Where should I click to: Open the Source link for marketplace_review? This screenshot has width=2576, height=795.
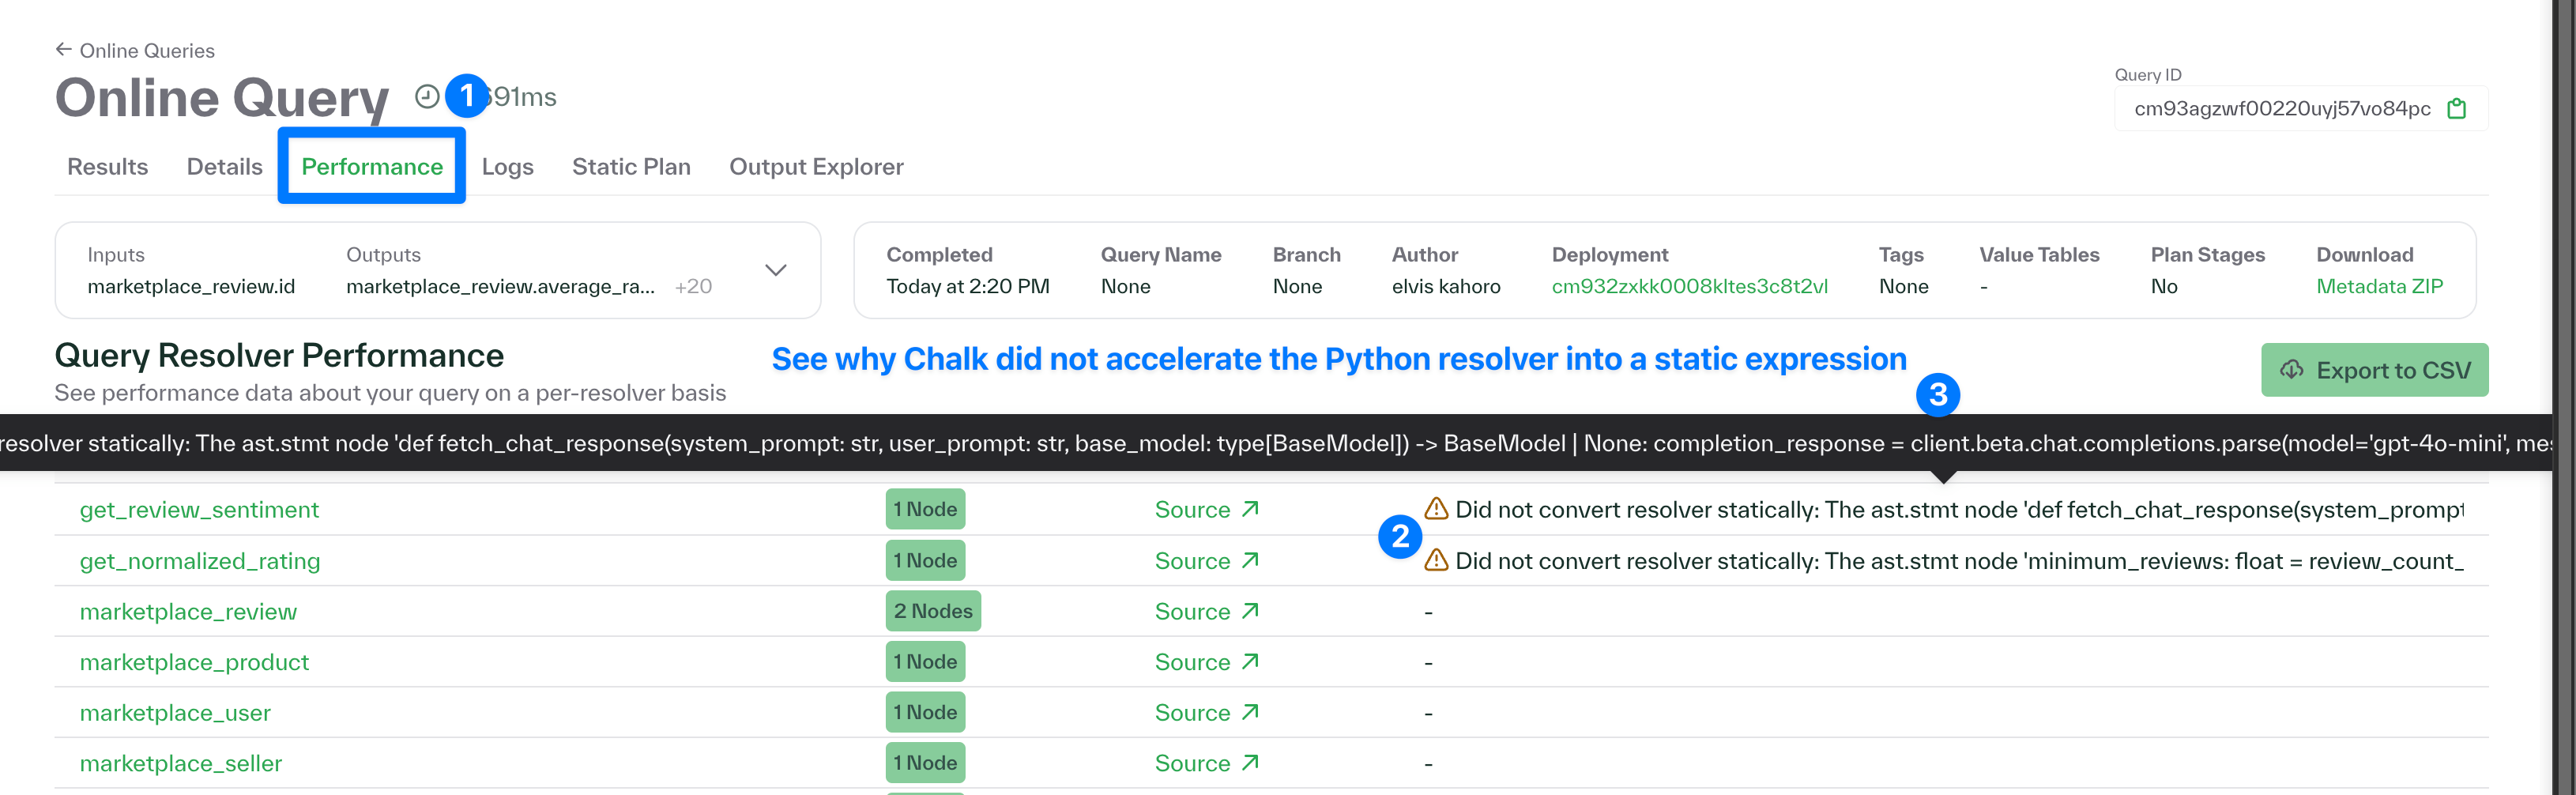coord(1206,611)
